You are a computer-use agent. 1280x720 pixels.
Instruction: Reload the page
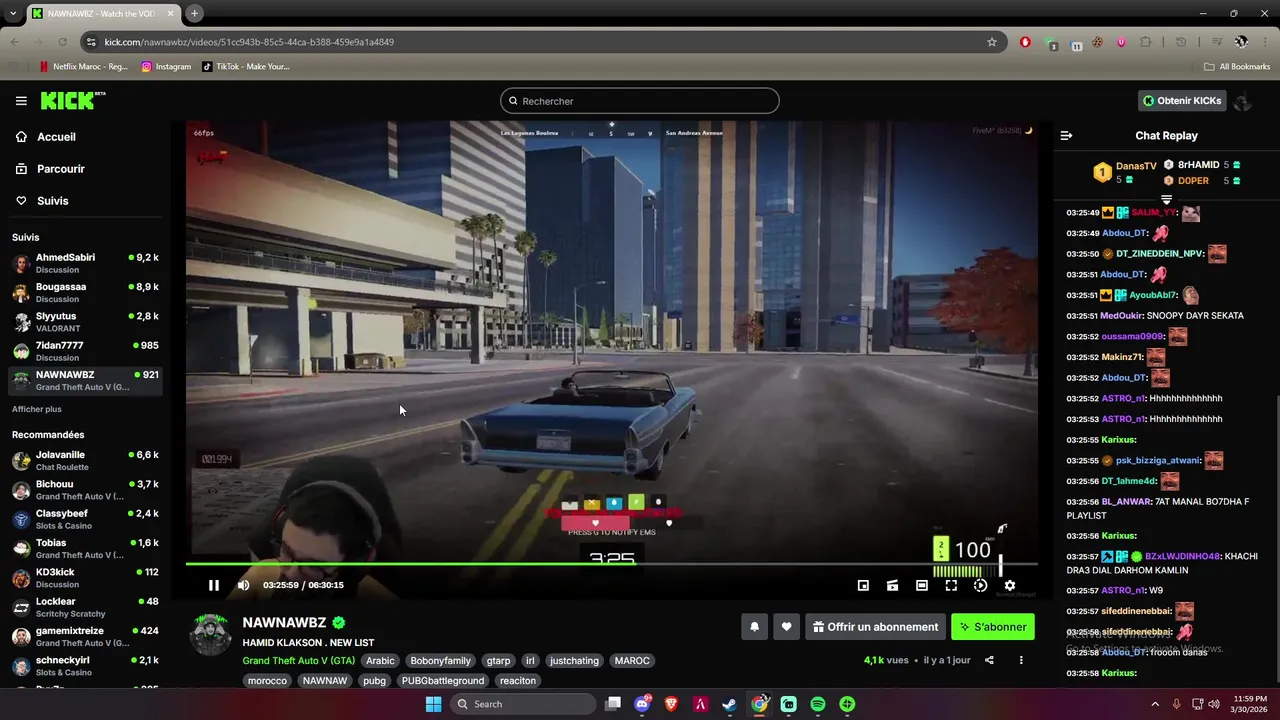tap(62, 42)
